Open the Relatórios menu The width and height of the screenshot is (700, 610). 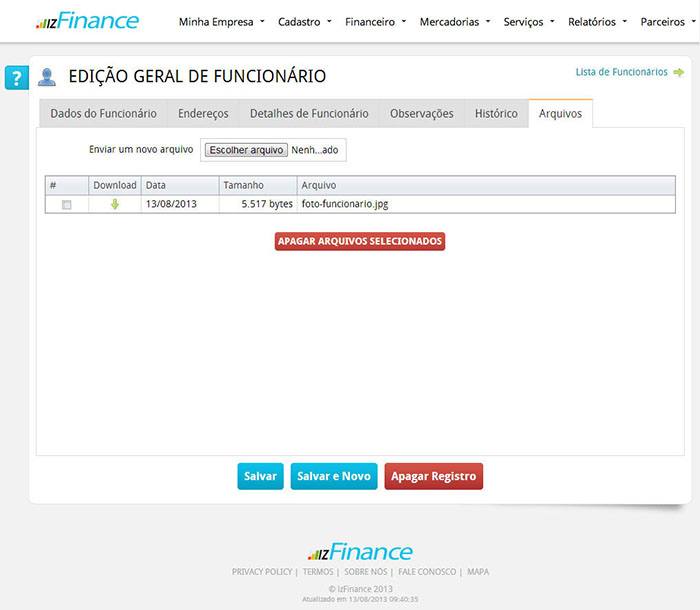coord(597,22)
